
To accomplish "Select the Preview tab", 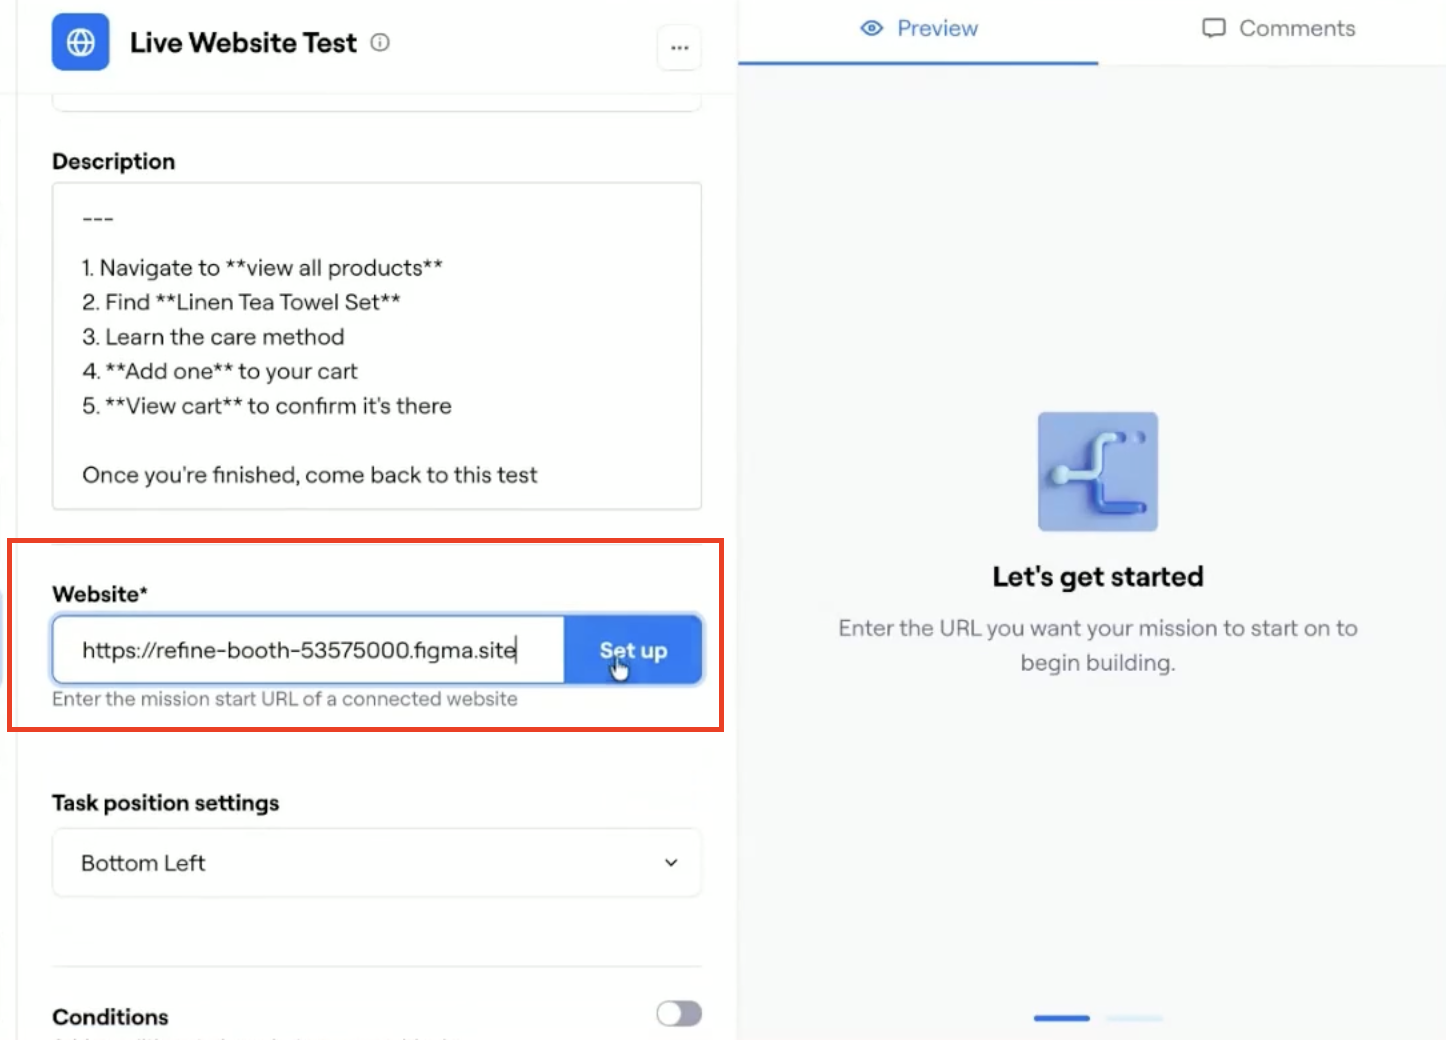I will tap(917, 28).
